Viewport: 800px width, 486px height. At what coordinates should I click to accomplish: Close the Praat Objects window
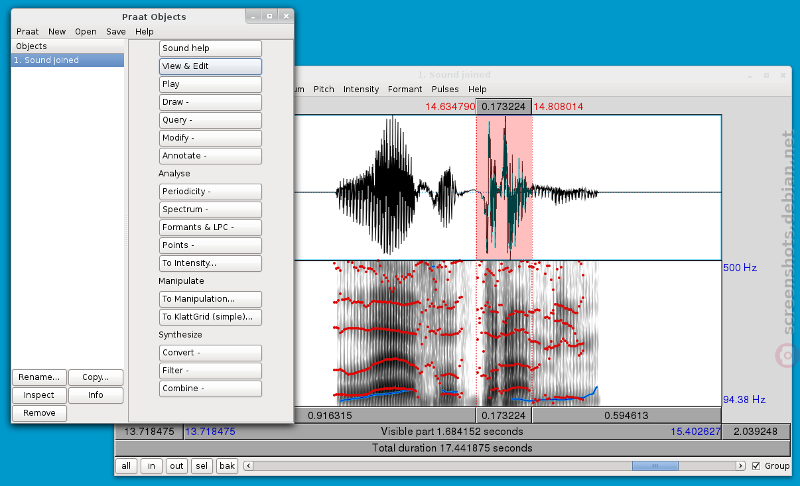point(286,16)
